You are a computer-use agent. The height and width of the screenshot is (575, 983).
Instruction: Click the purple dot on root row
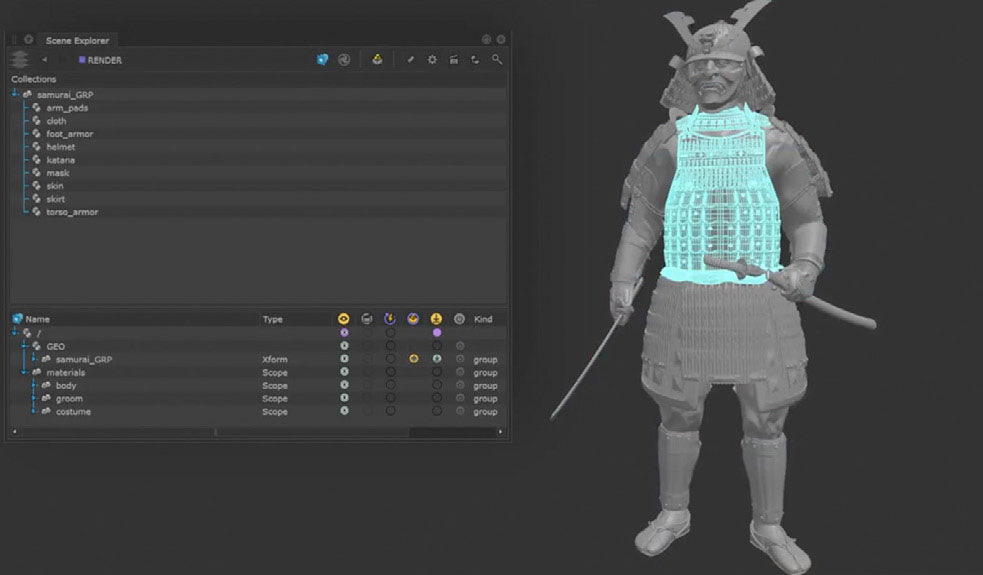(437, 332)
